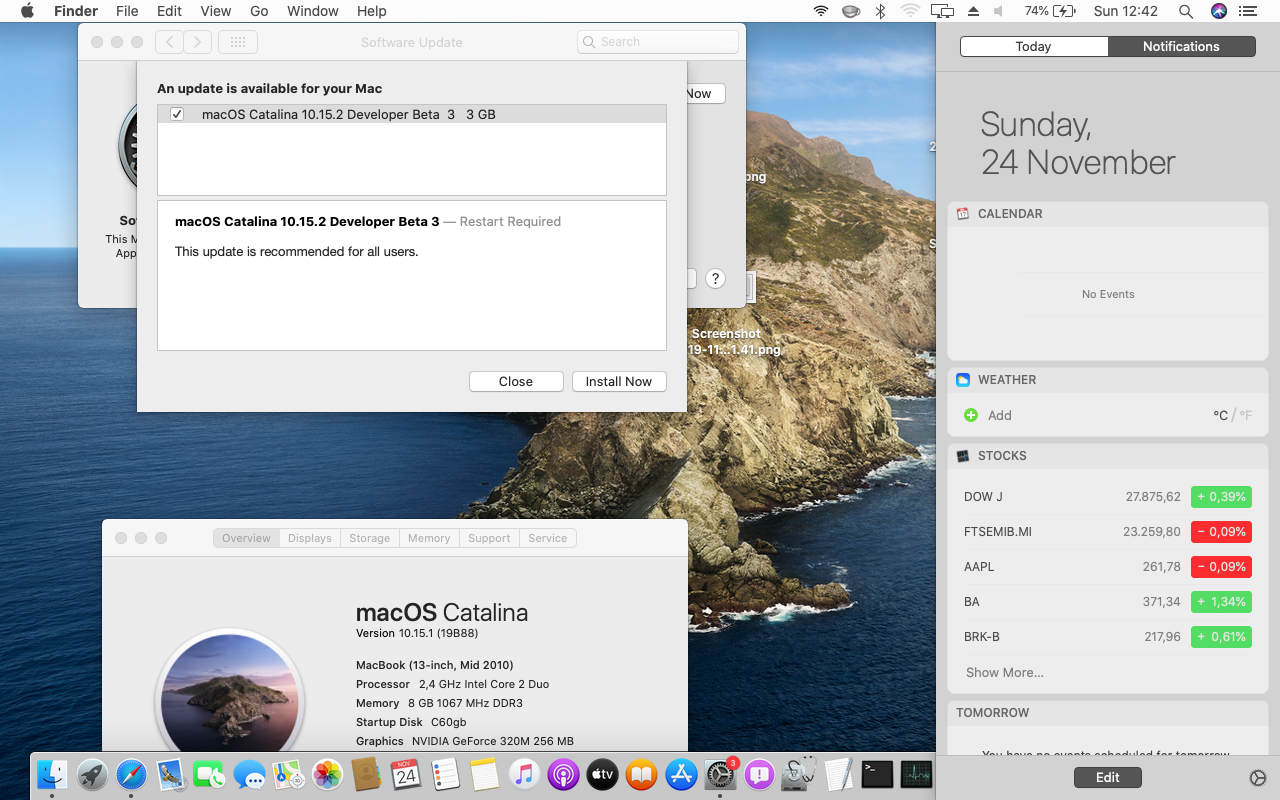Open Service tab in About This Mac

click(x=548, y=538)
